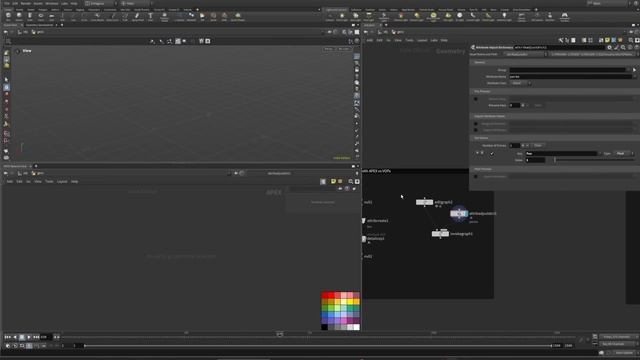Click the Number of Entries field
Screen dimensions: 640x360
tap(515, 145)
